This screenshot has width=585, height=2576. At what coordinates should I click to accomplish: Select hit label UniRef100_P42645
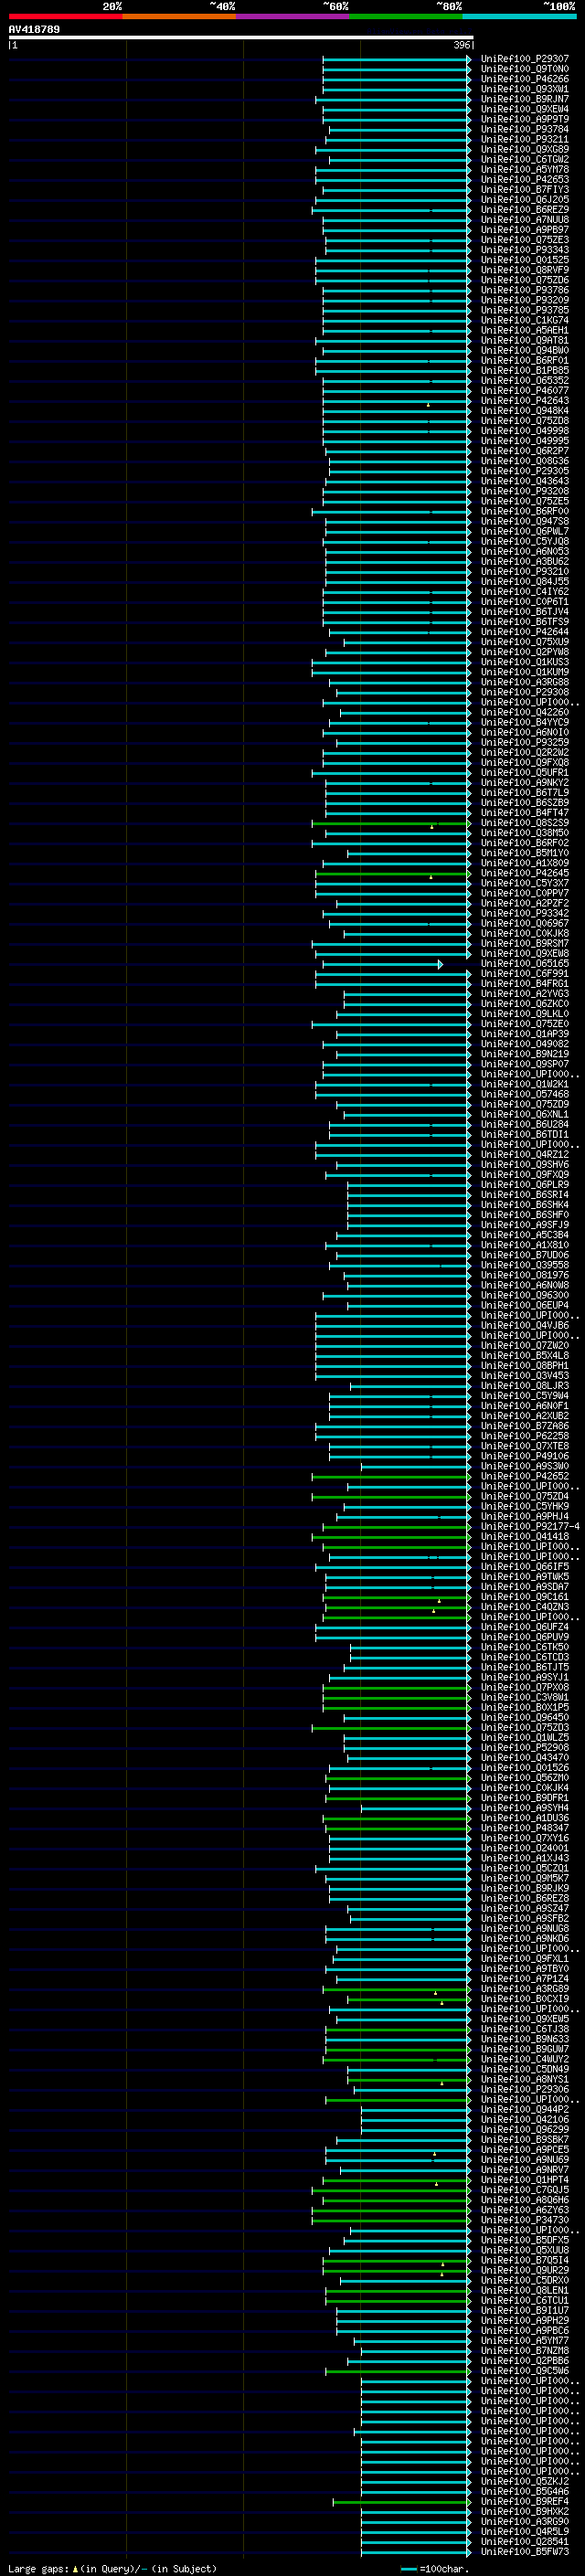[x=525, y=873]
